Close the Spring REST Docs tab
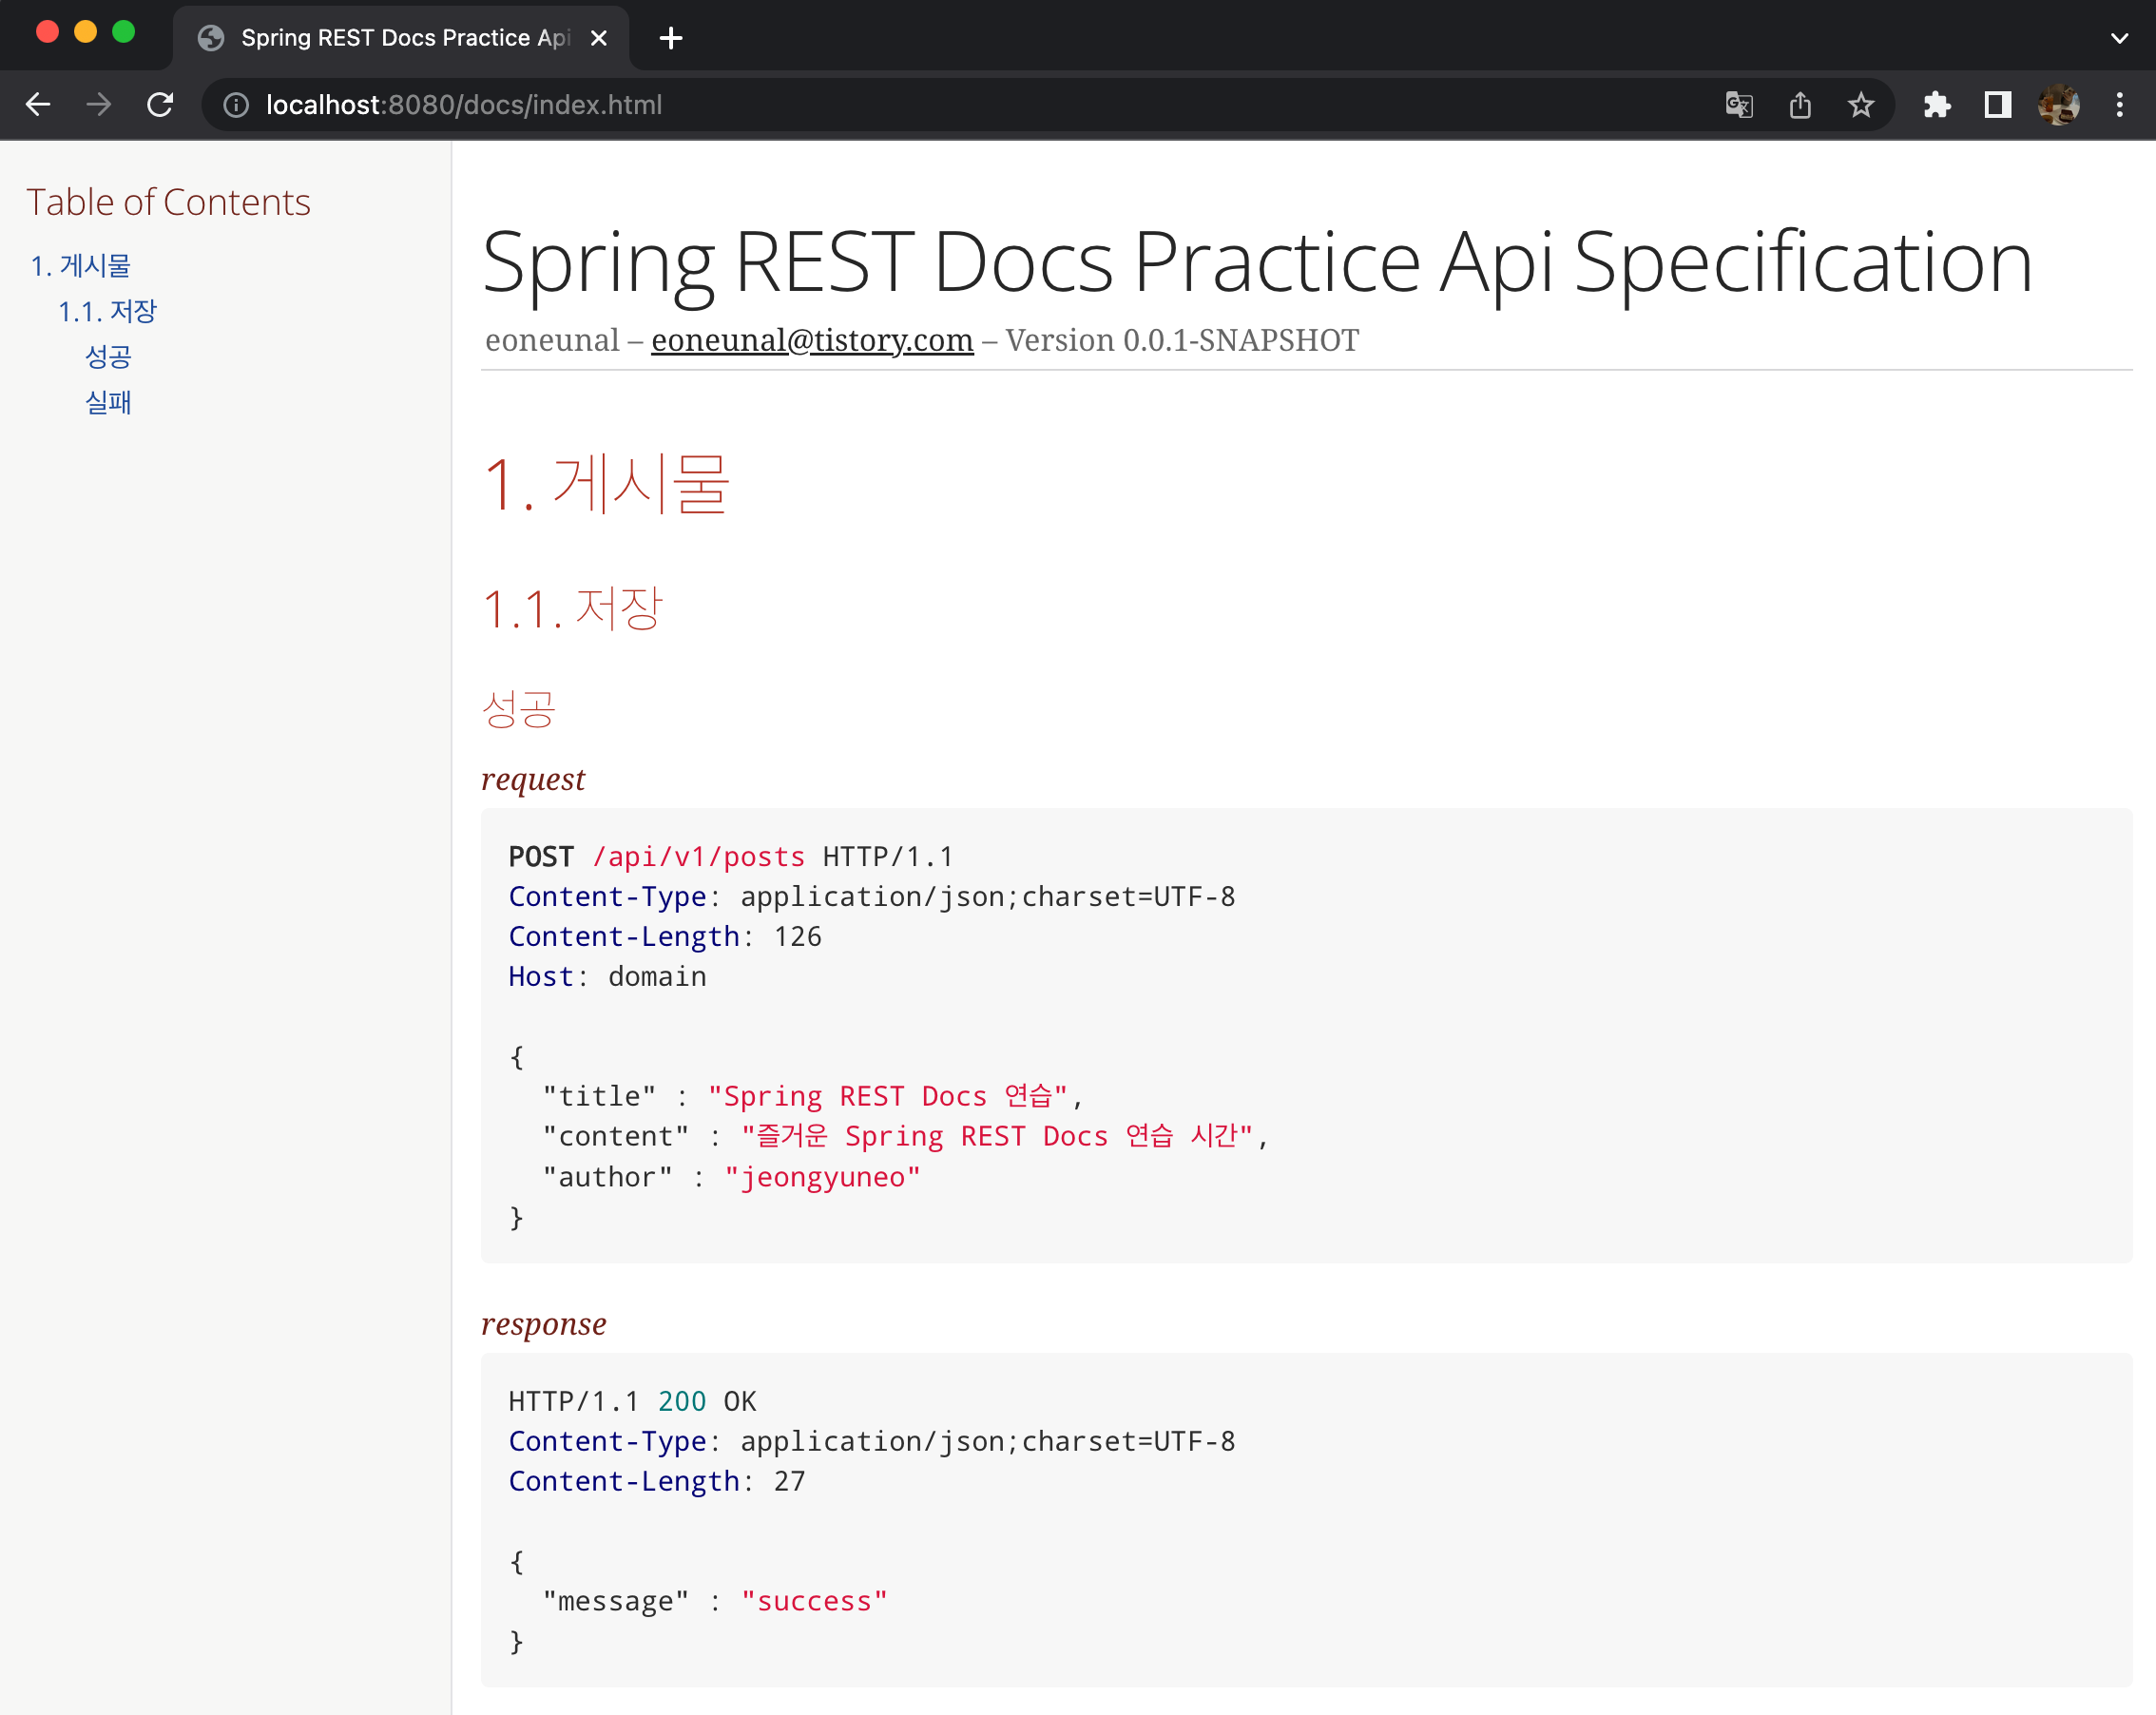Image resolution: width=2156 pixels, height=1715 pixels. (x=599, y=38)
